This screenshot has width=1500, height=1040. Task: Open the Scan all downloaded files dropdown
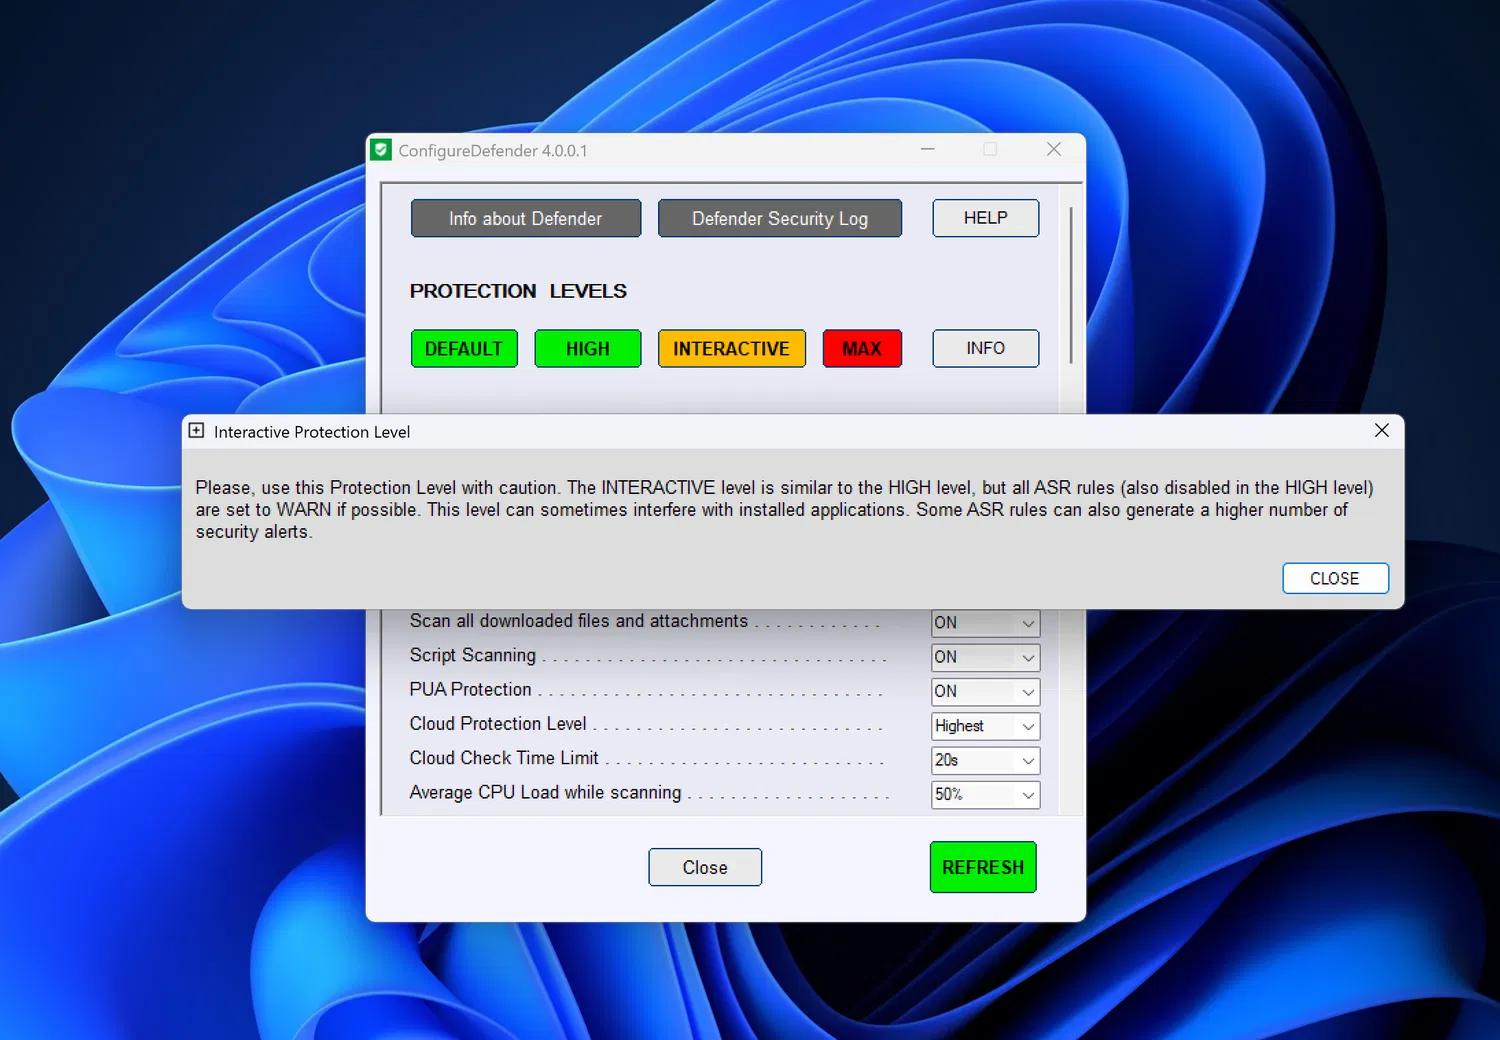(985, 623)
